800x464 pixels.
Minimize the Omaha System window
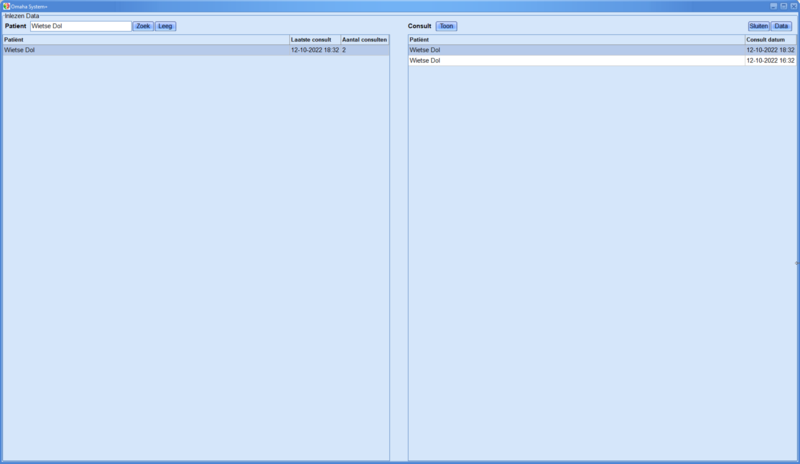coord(773,6)
